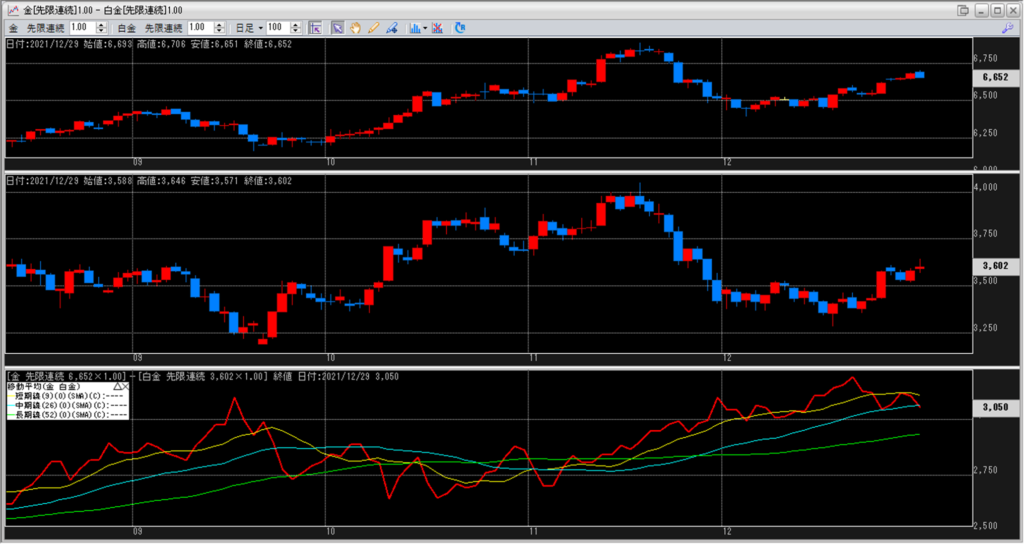This screenshot has width=1024, height=544.
Task: Click the 金 先限連続 symbol label
Action: (x=38, y=28)
